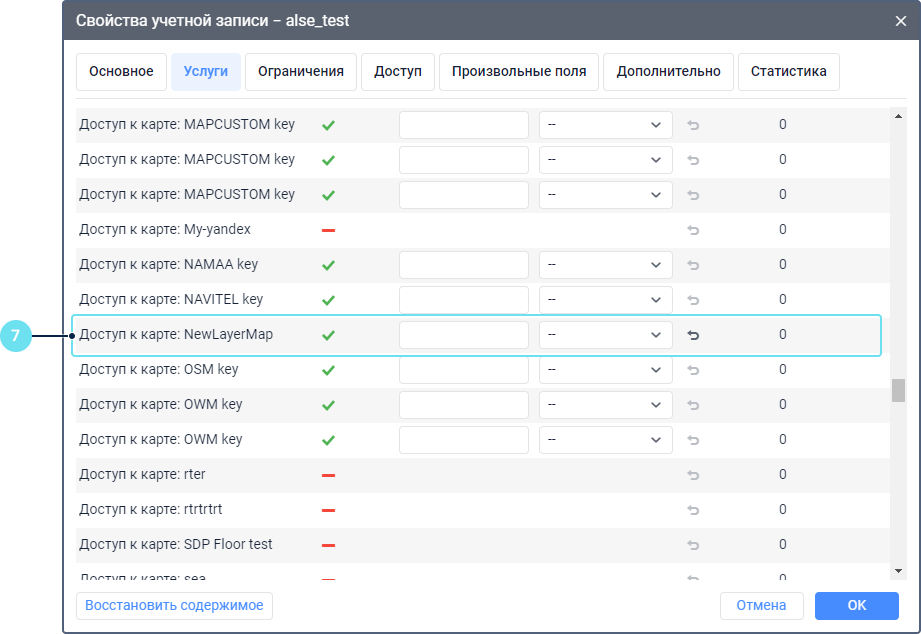Toggle green checkmark for NewLayerMap access
This screenshot has height=634, width=921.
[x=328, y=335]
